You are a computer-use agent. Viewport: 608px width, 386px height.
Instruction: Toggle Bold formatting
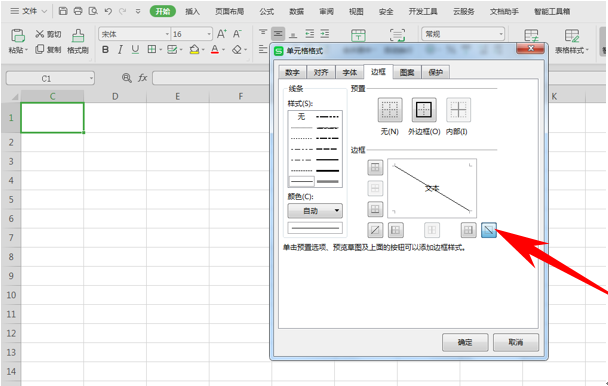105,50
